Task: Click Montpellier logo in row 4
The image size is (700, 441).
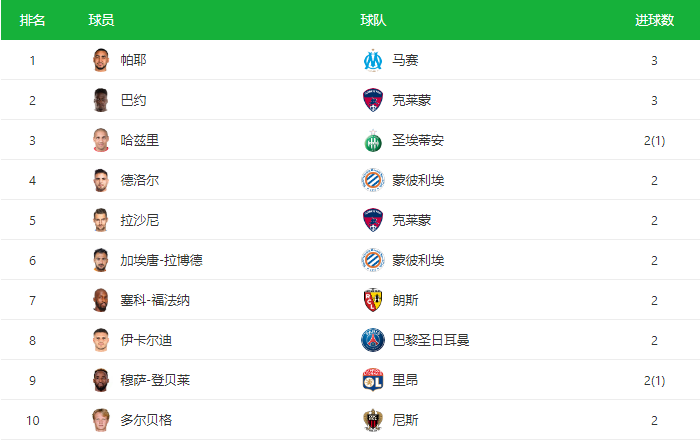Action: 373,180
